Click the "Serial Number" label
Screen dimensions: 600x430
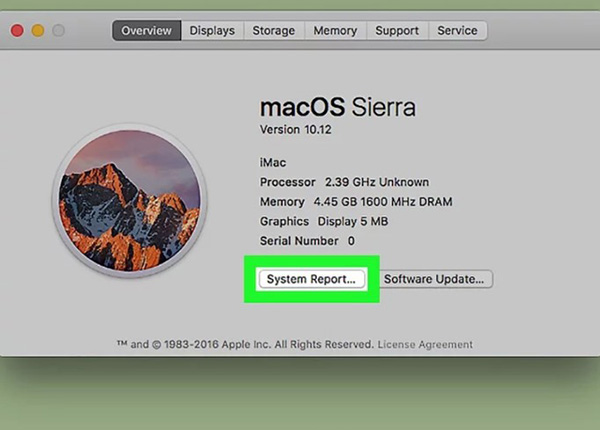(x=299, y=241)
